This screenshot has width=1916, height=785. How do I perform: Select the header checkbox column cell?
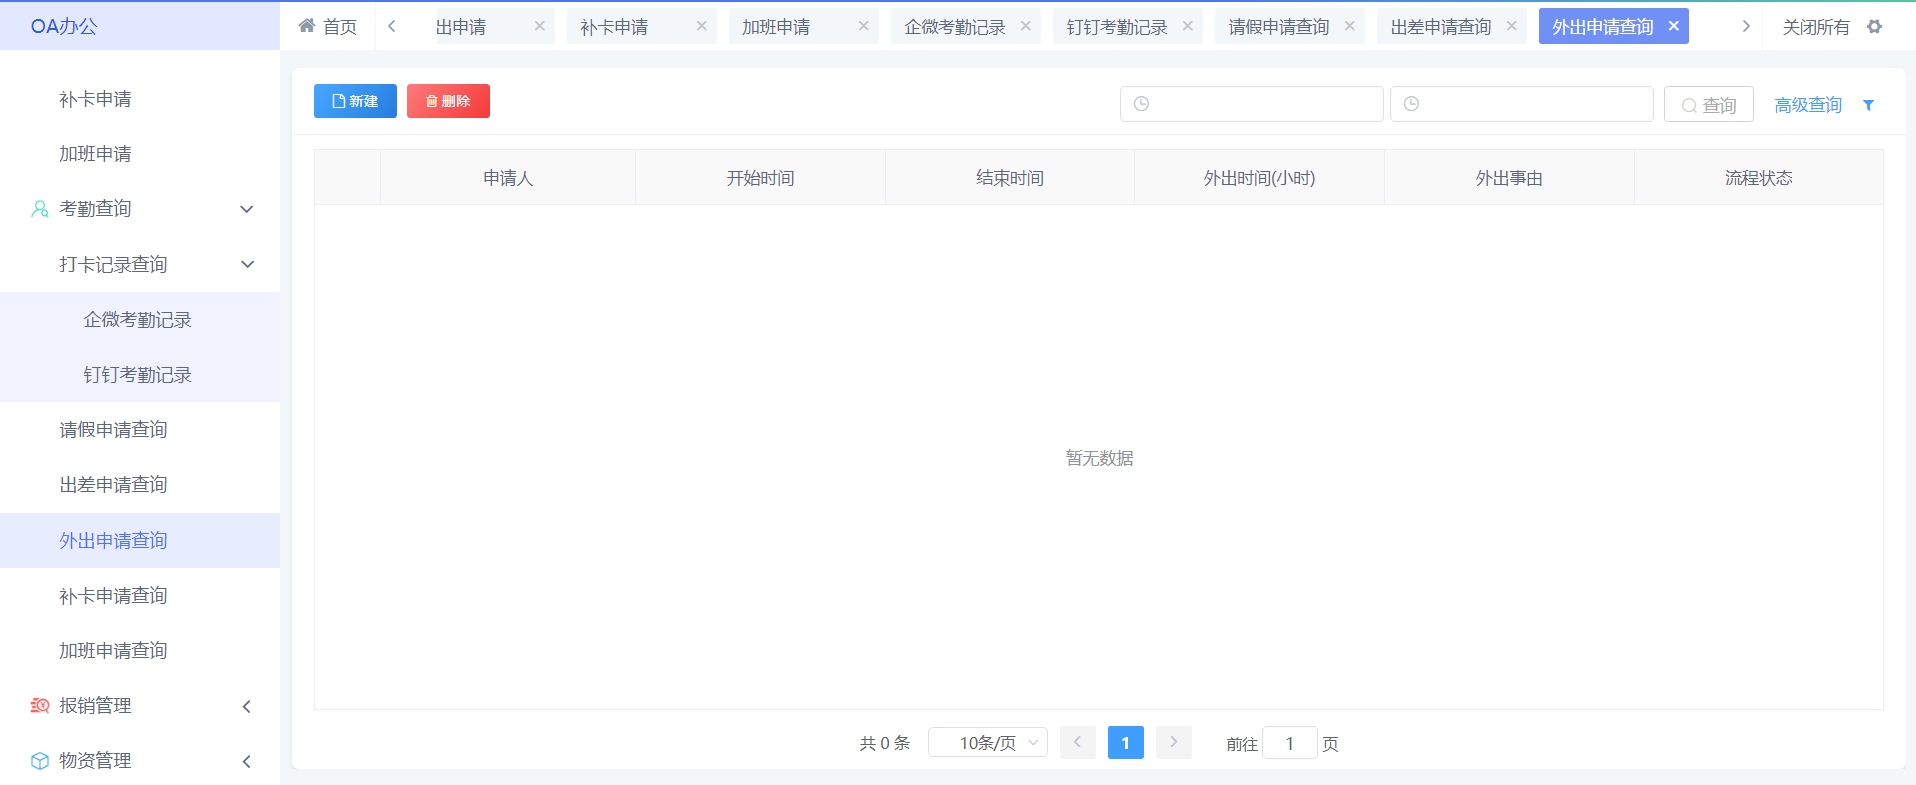click(x=347, y=178)
